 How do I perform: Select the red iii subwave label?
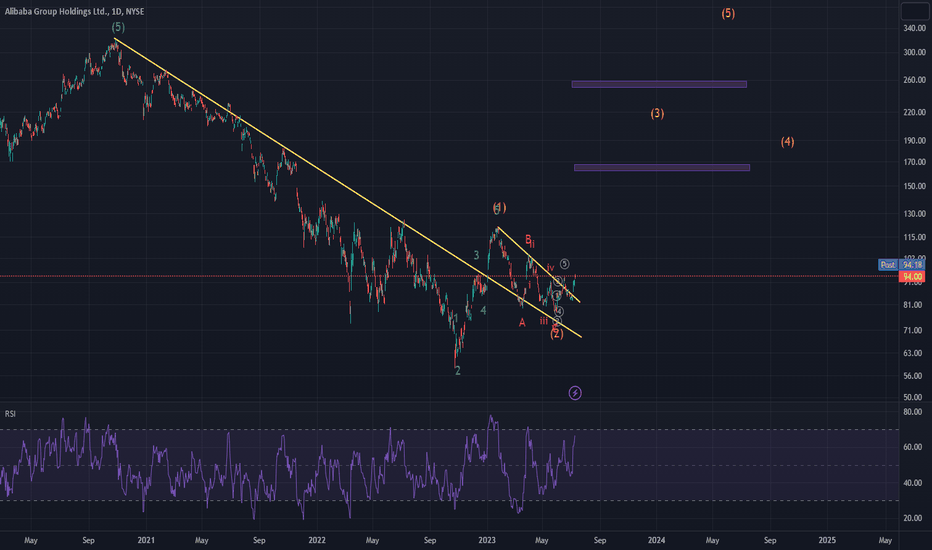[544, 321]
